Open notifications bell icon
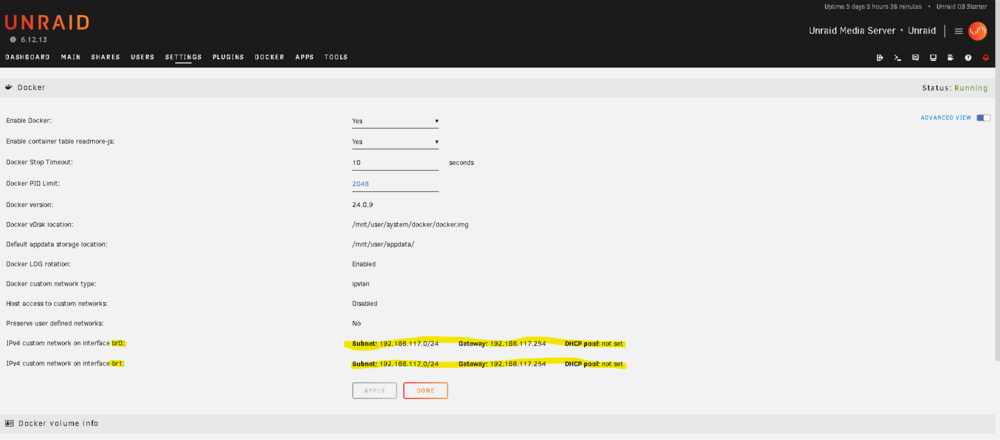 (986, 57)
